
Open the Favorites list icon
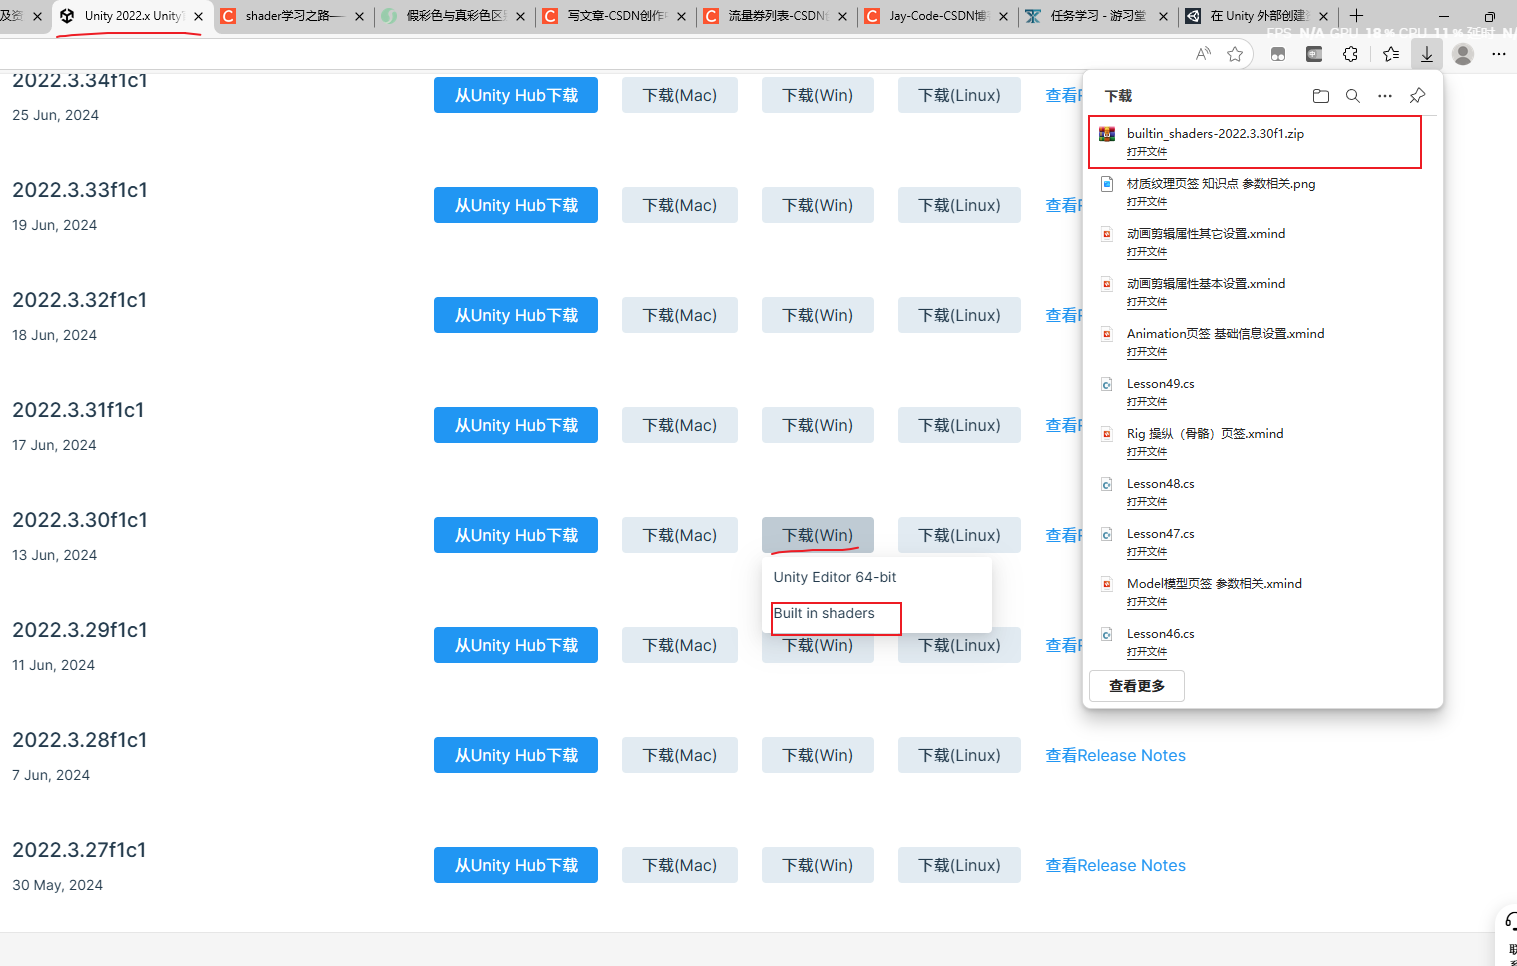tap(1391, 54)
